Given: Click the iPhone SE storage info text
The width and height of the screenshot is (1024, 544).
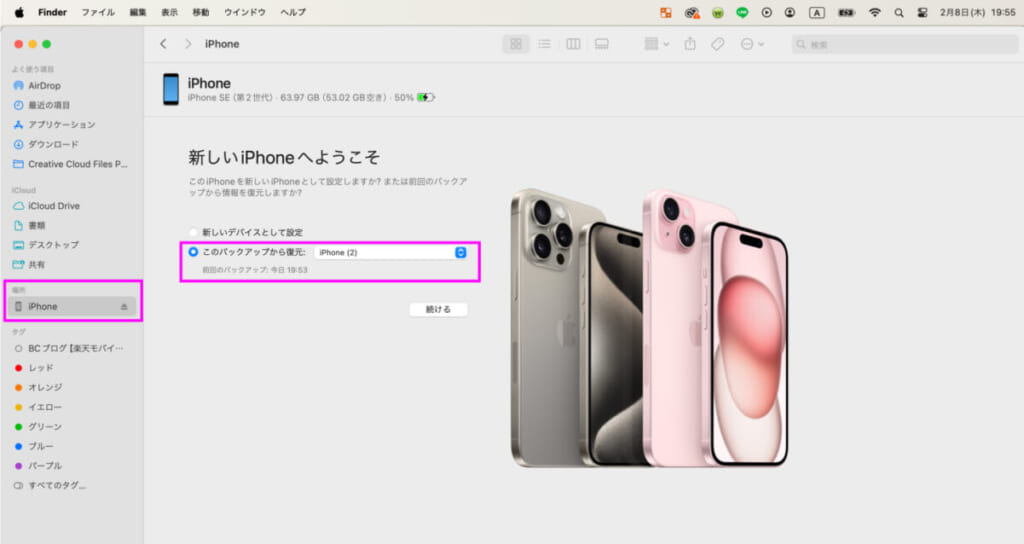Looking at the screenshot, I should pyautogui.click(x=300, y=97).
